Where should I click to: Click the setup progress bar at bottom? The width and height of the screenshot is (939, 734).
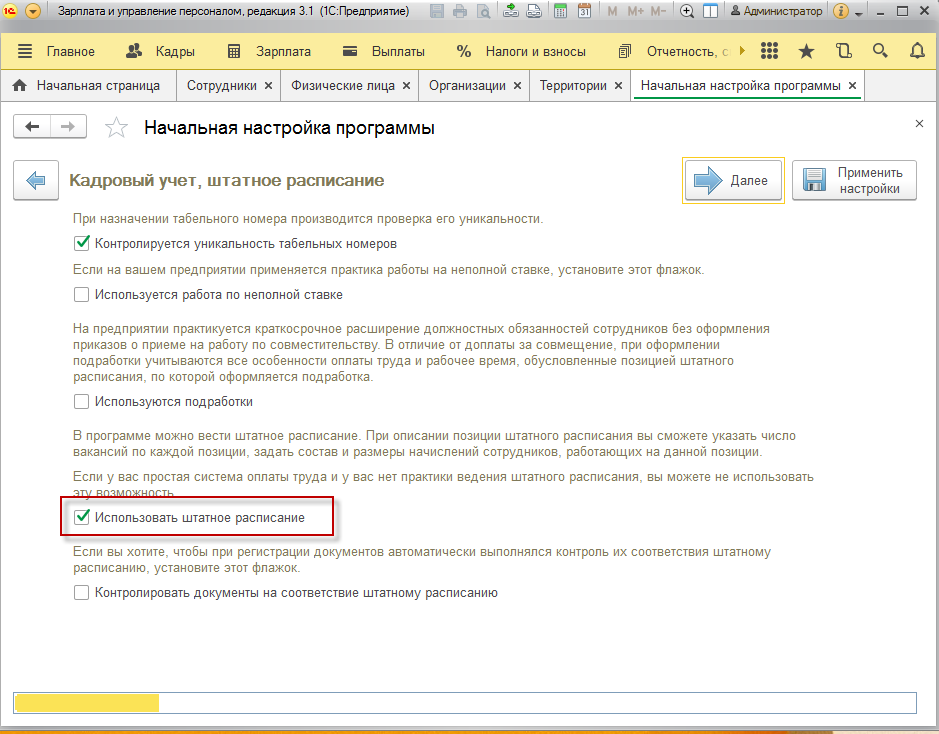click(464, 703)
